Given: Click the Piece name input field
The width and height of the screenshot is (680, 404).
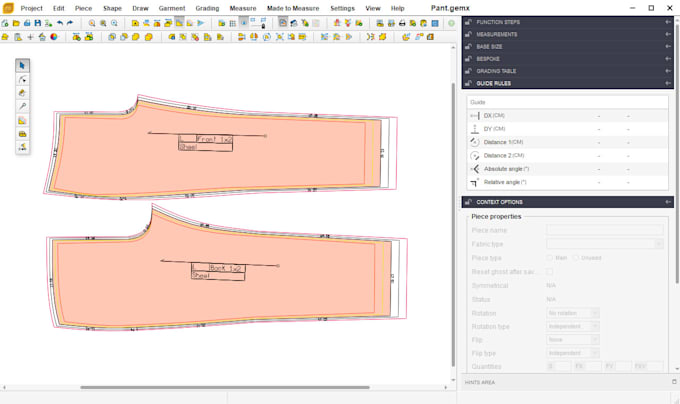Looking at the screenshot, I should coord(605,230).
